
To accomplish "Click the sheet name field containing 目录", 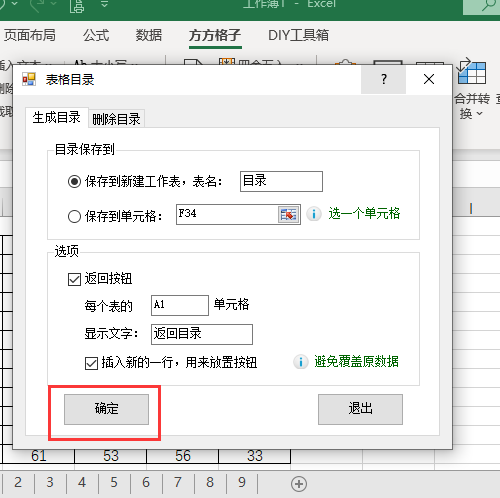I will [281, 181].
